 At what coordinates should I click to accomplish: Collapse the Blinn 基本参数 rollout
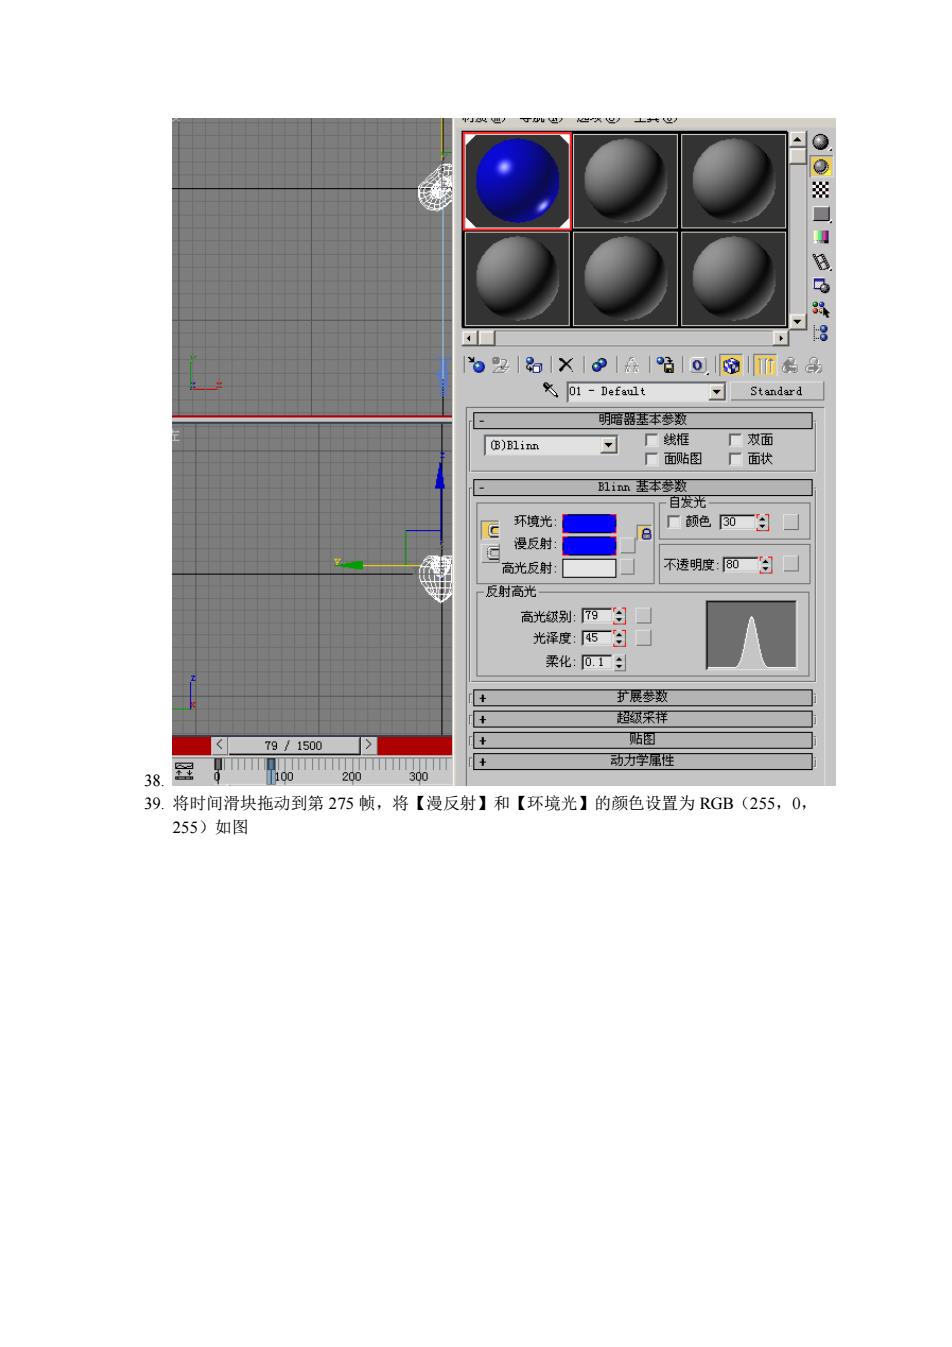(643, 488)
